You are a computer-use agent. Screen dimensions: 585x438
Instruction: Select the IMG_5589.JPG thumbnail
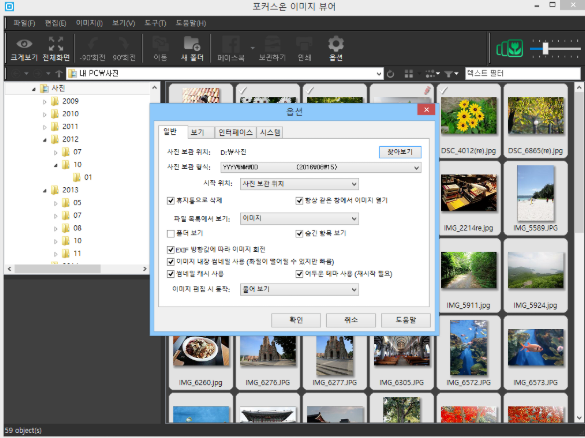coord(535,198)
